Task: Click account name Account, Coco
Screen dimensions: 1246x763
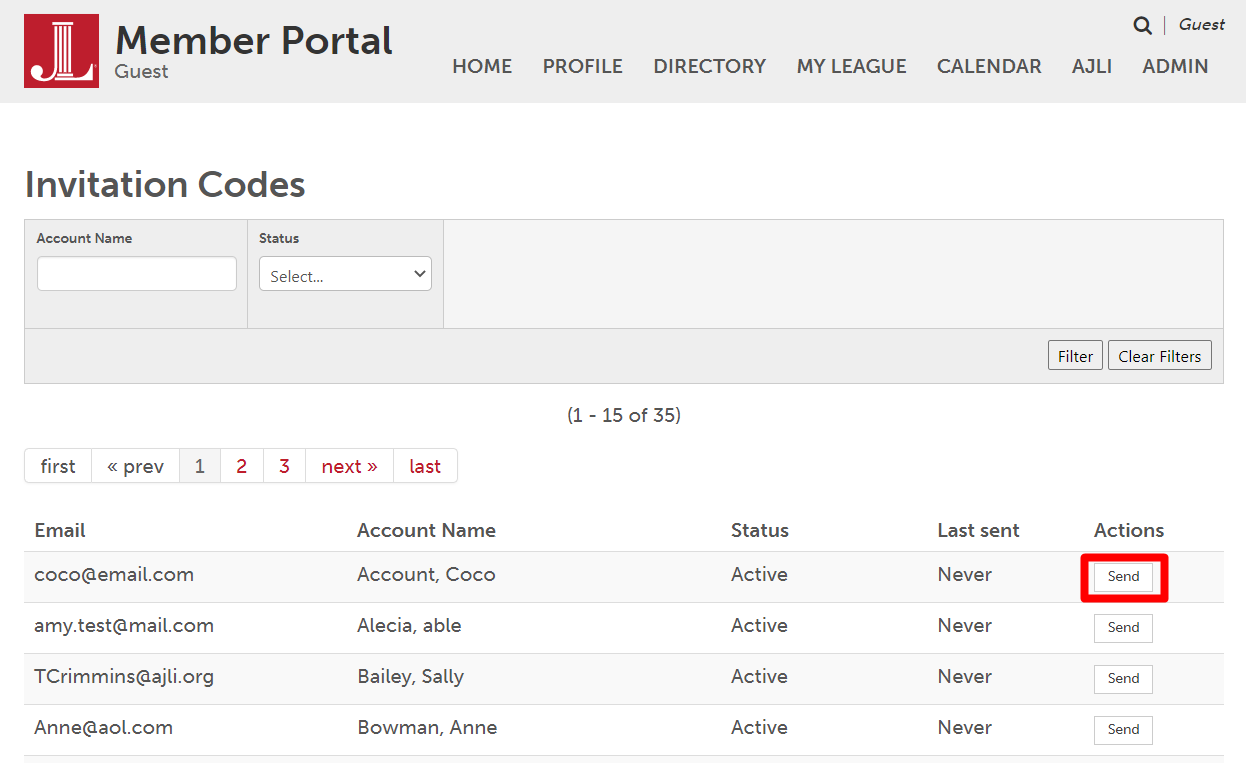Action: pyautogui.click(x=426, y=575)
